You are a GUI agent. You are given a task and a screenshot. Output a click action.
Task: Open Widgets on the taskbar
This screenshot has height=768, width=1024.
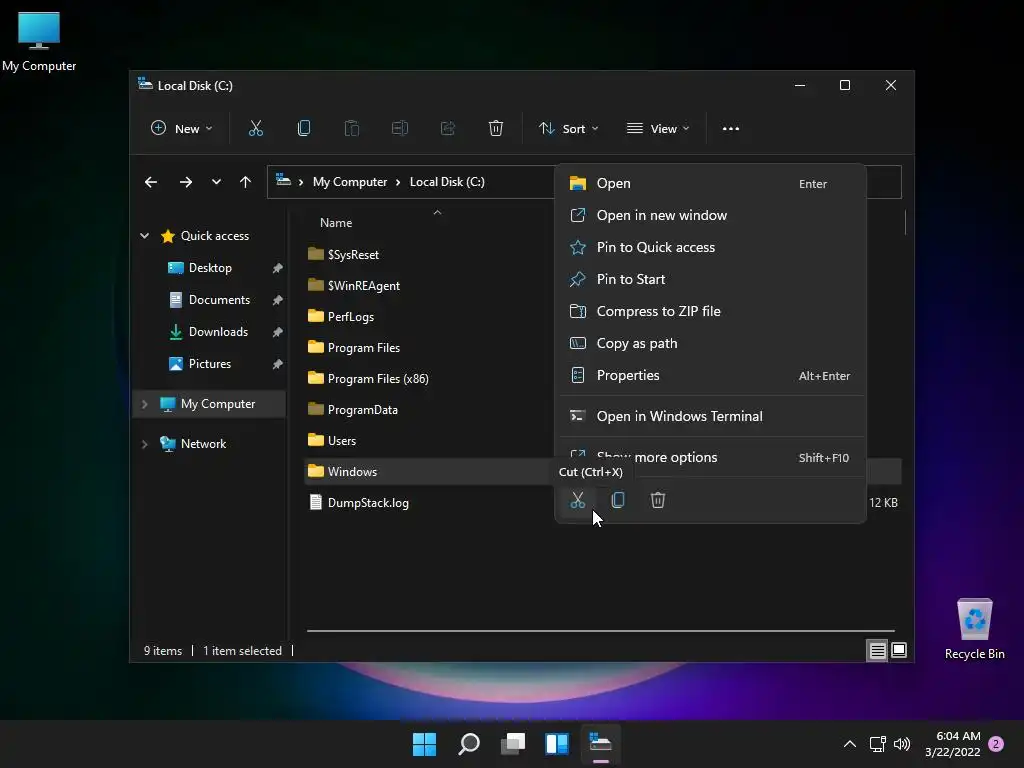557,744
